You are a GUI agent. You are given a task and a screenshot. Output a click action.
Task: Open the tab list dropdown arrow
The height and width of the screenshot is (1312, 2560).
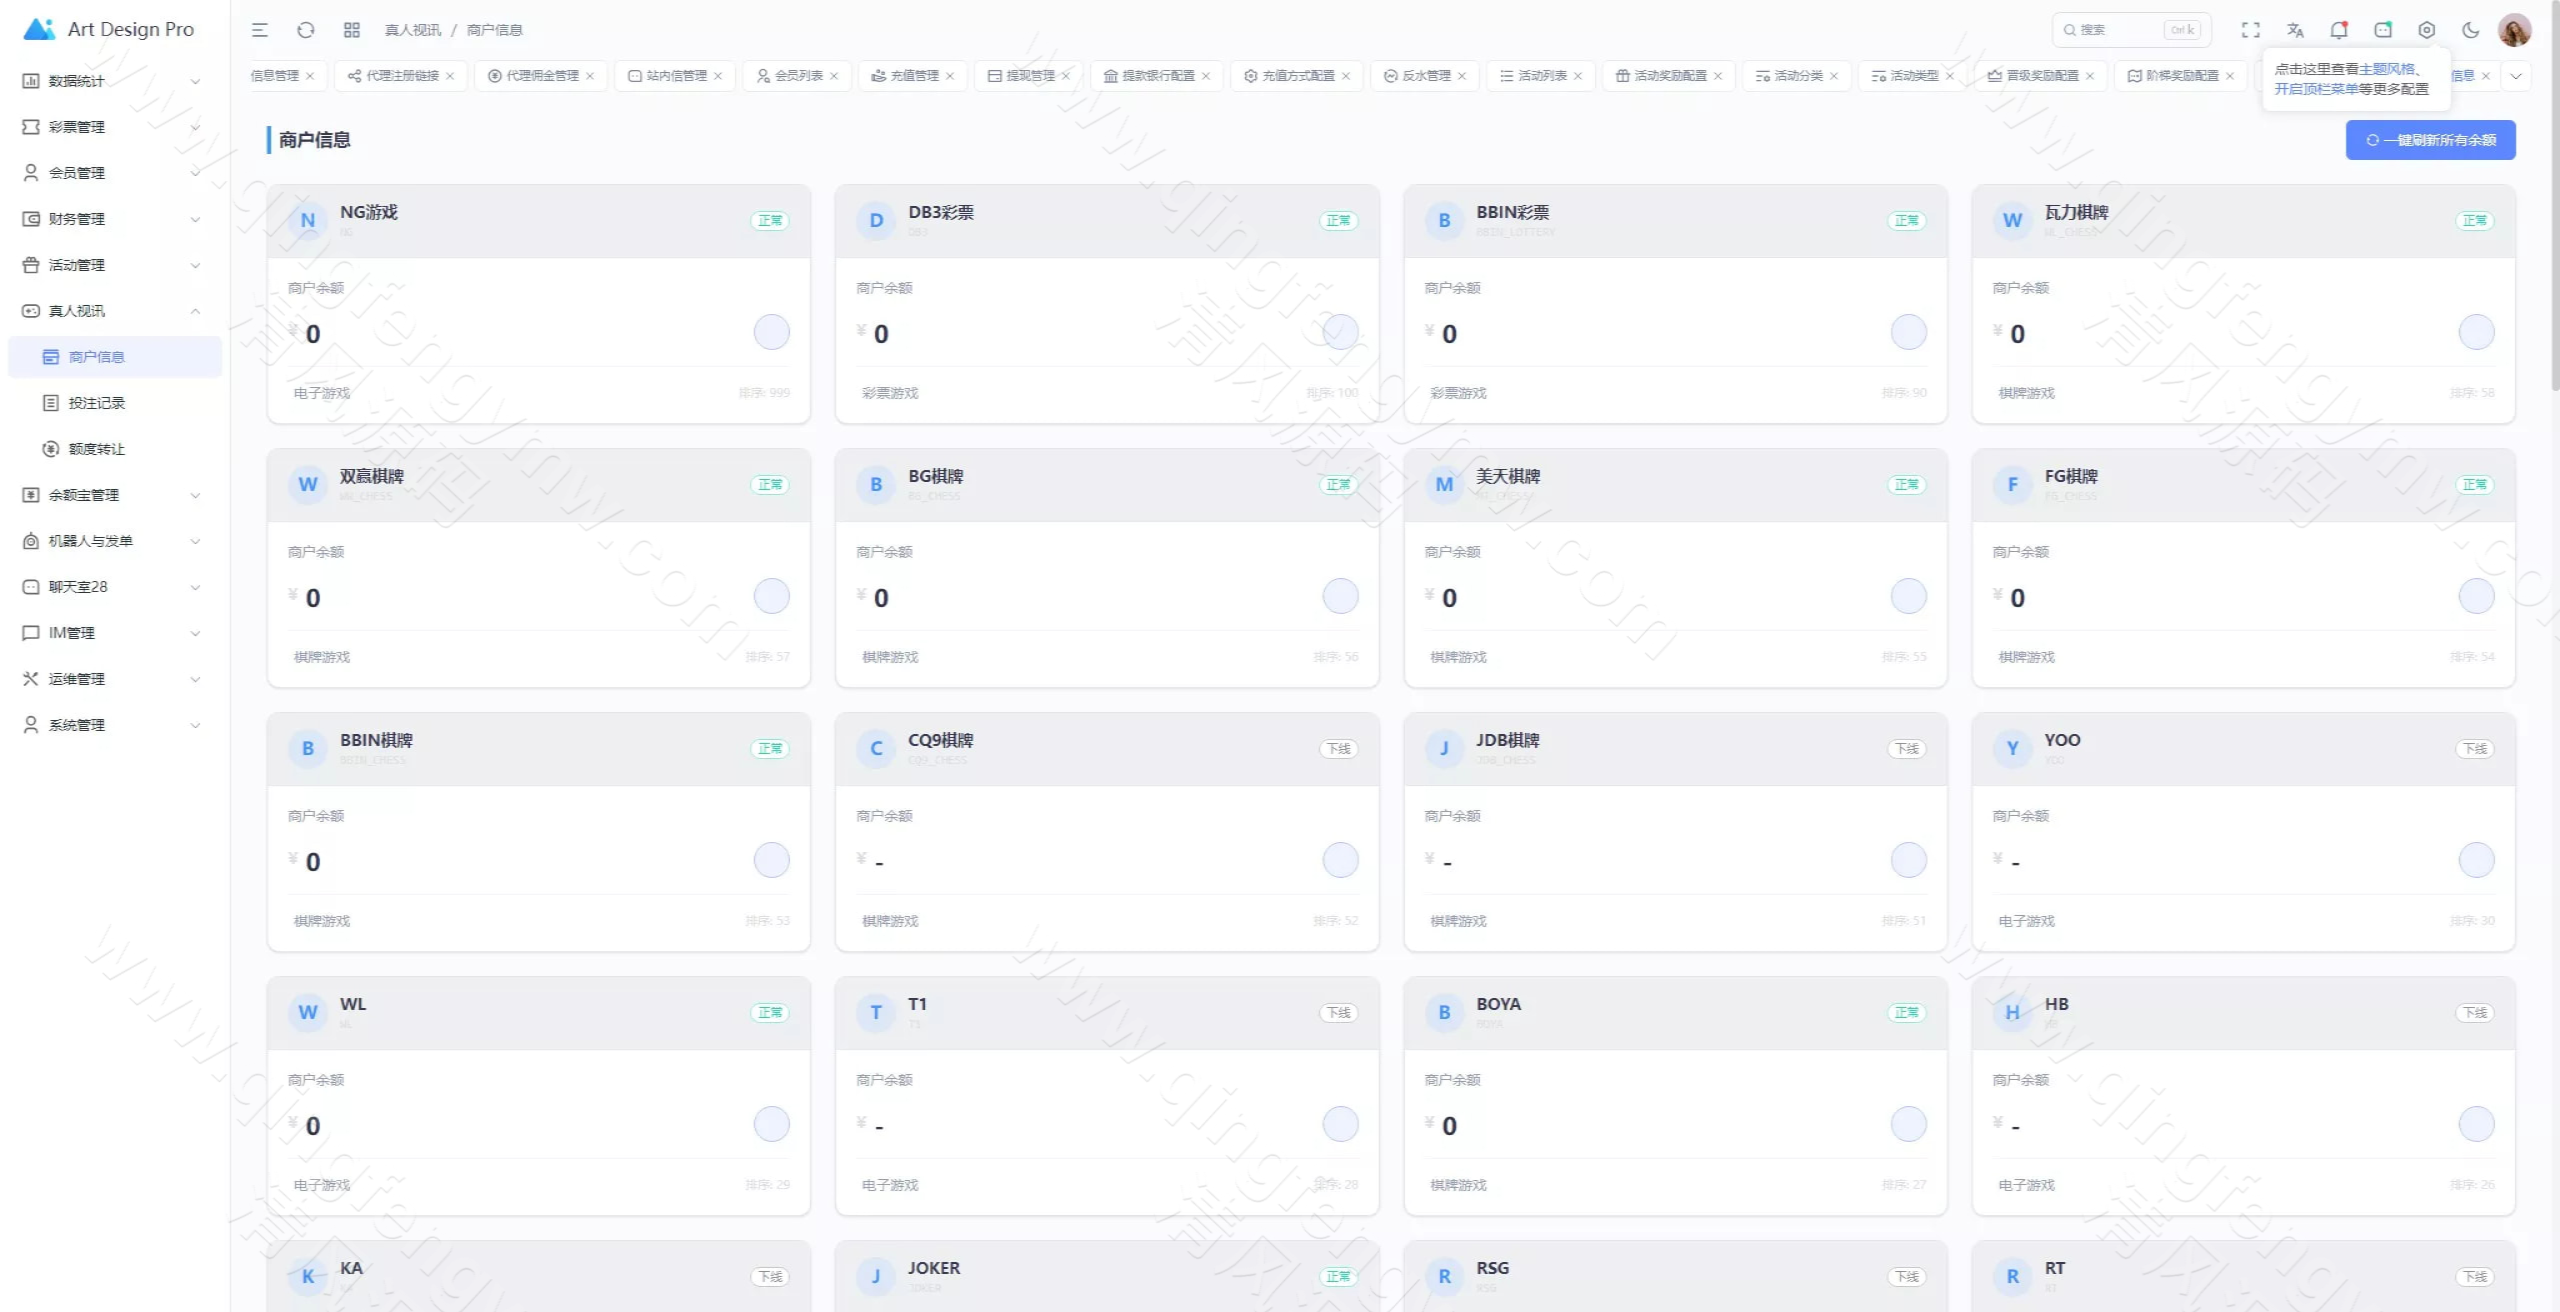tap(2516, 76)
